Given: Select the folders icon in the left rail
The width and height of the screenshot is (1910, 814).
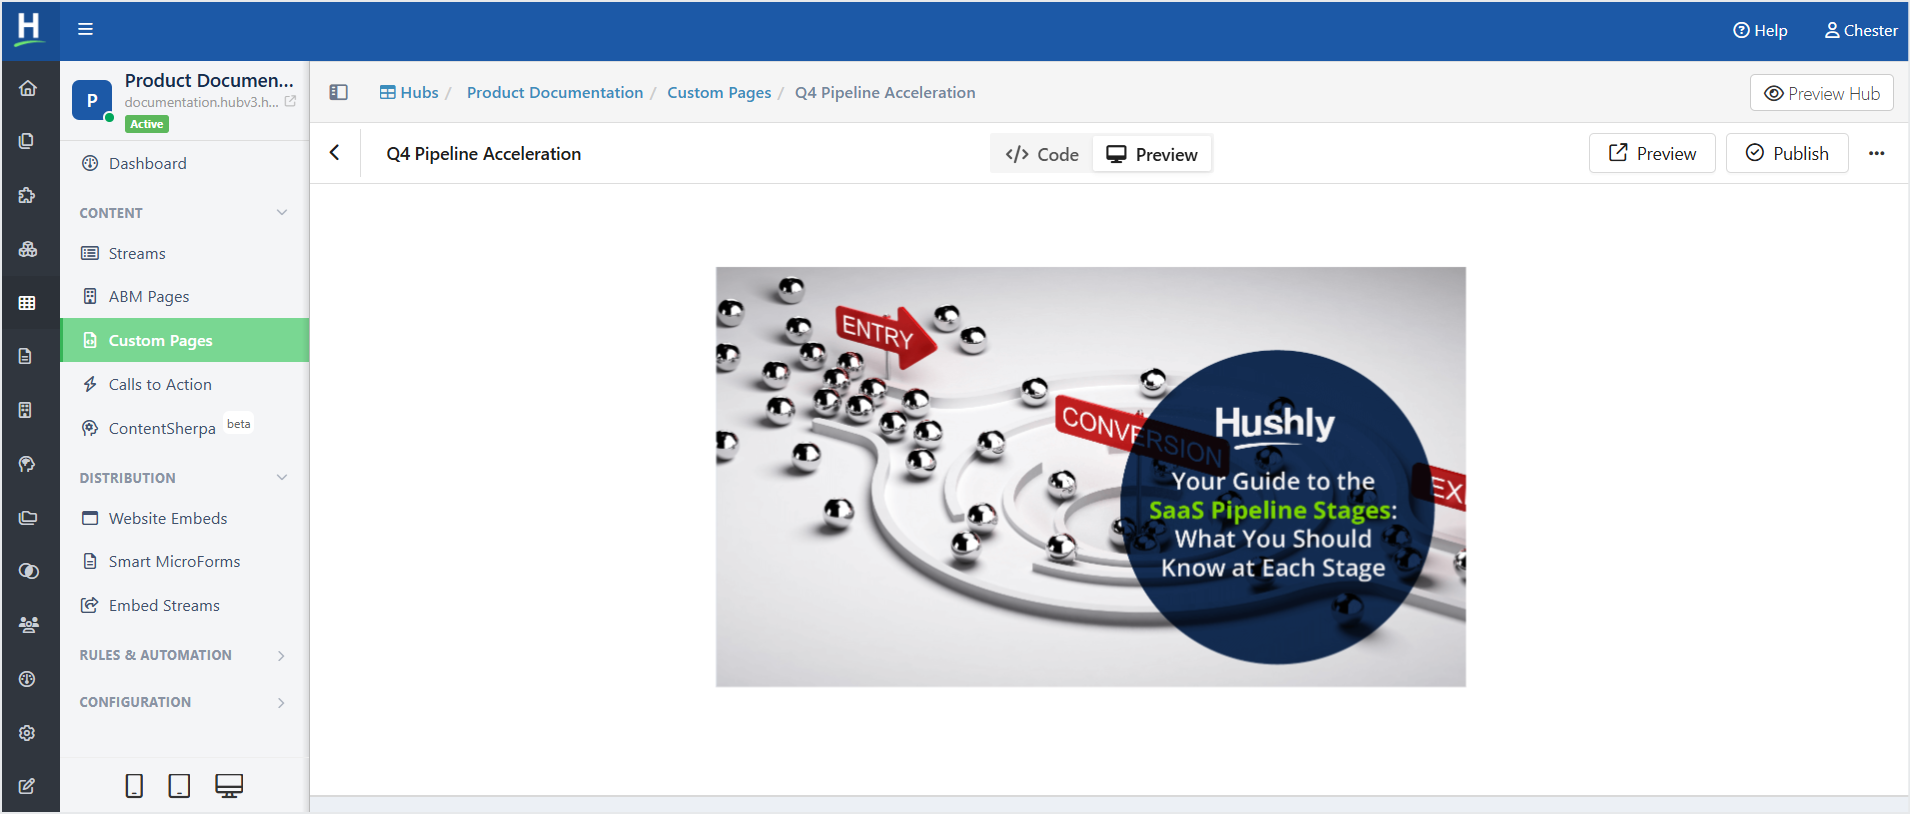Looking at the screenshot, I should click(x=28, y=518).
